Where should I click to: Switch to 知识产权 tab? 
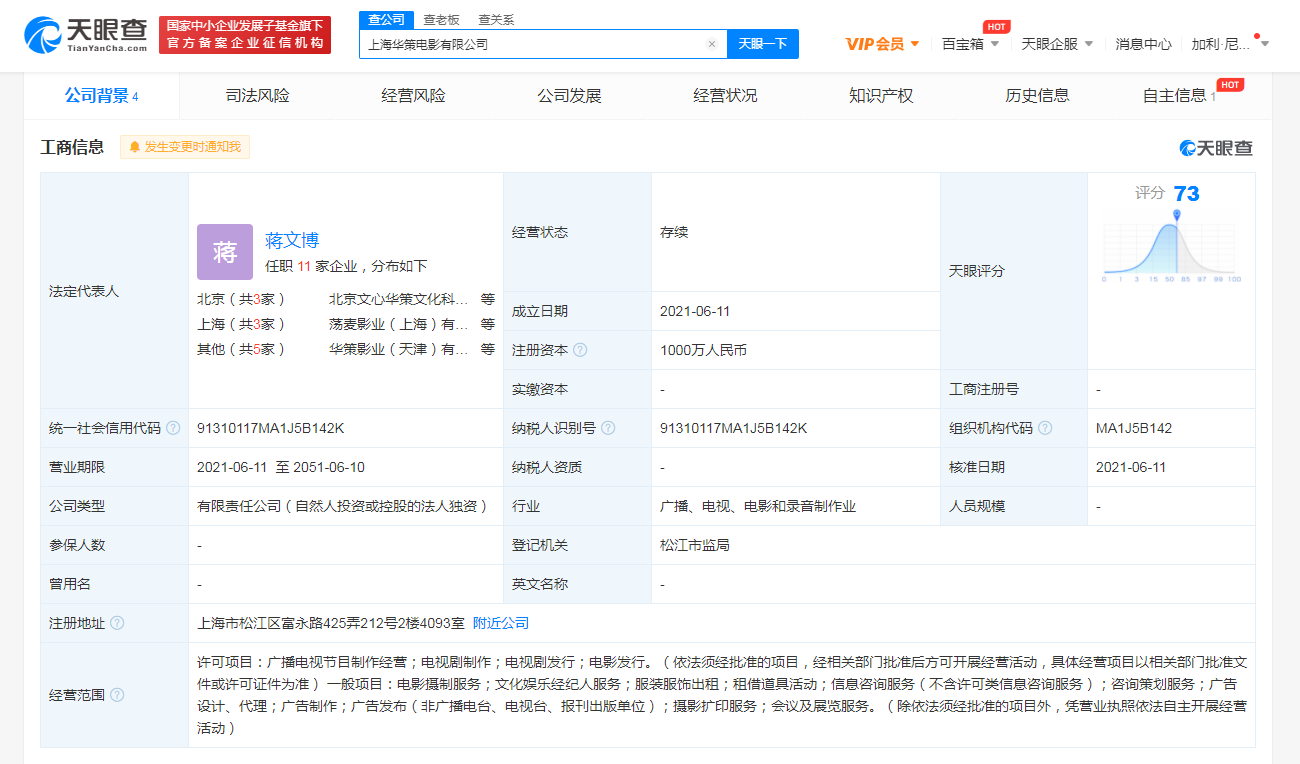pos(881,96)
